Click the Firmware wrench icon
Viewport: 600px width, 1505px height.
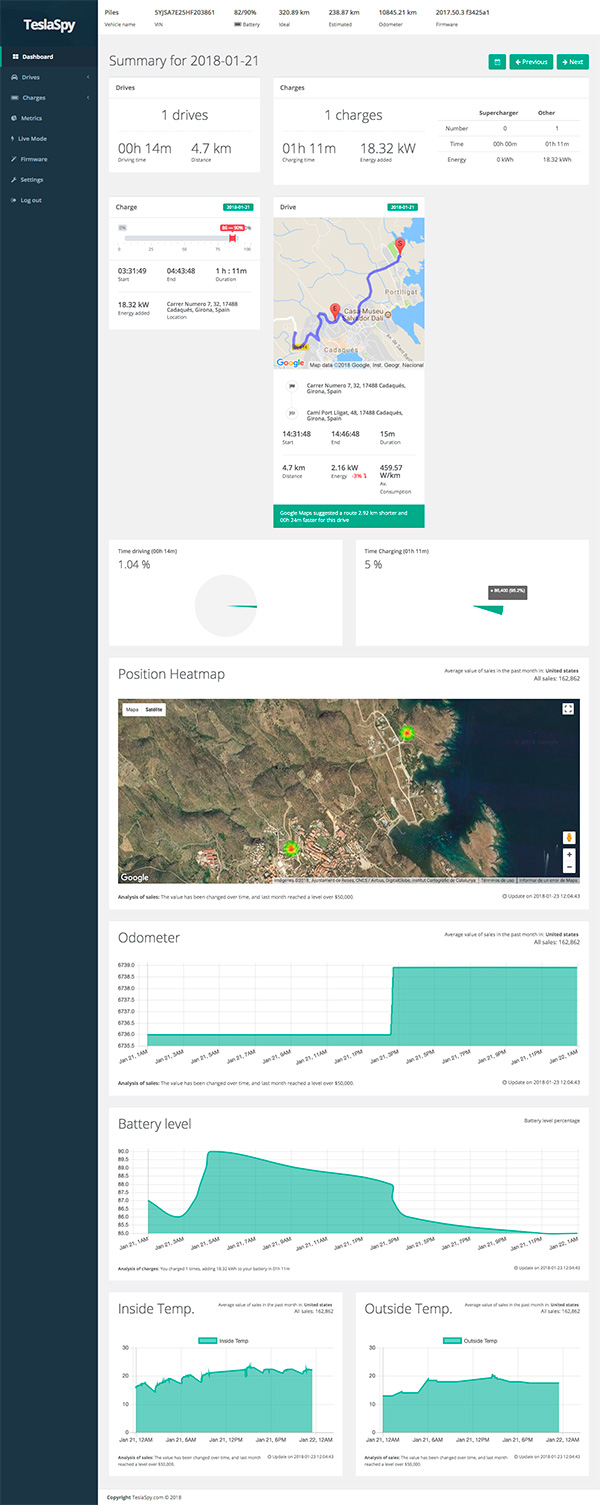pyautogui.click(x=14, y=159)
